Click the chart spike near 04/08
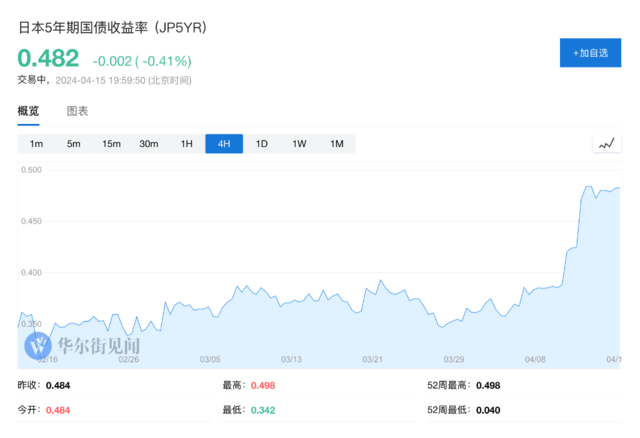Viewport: 640px width, 438px height. click(x=573, y=247)
